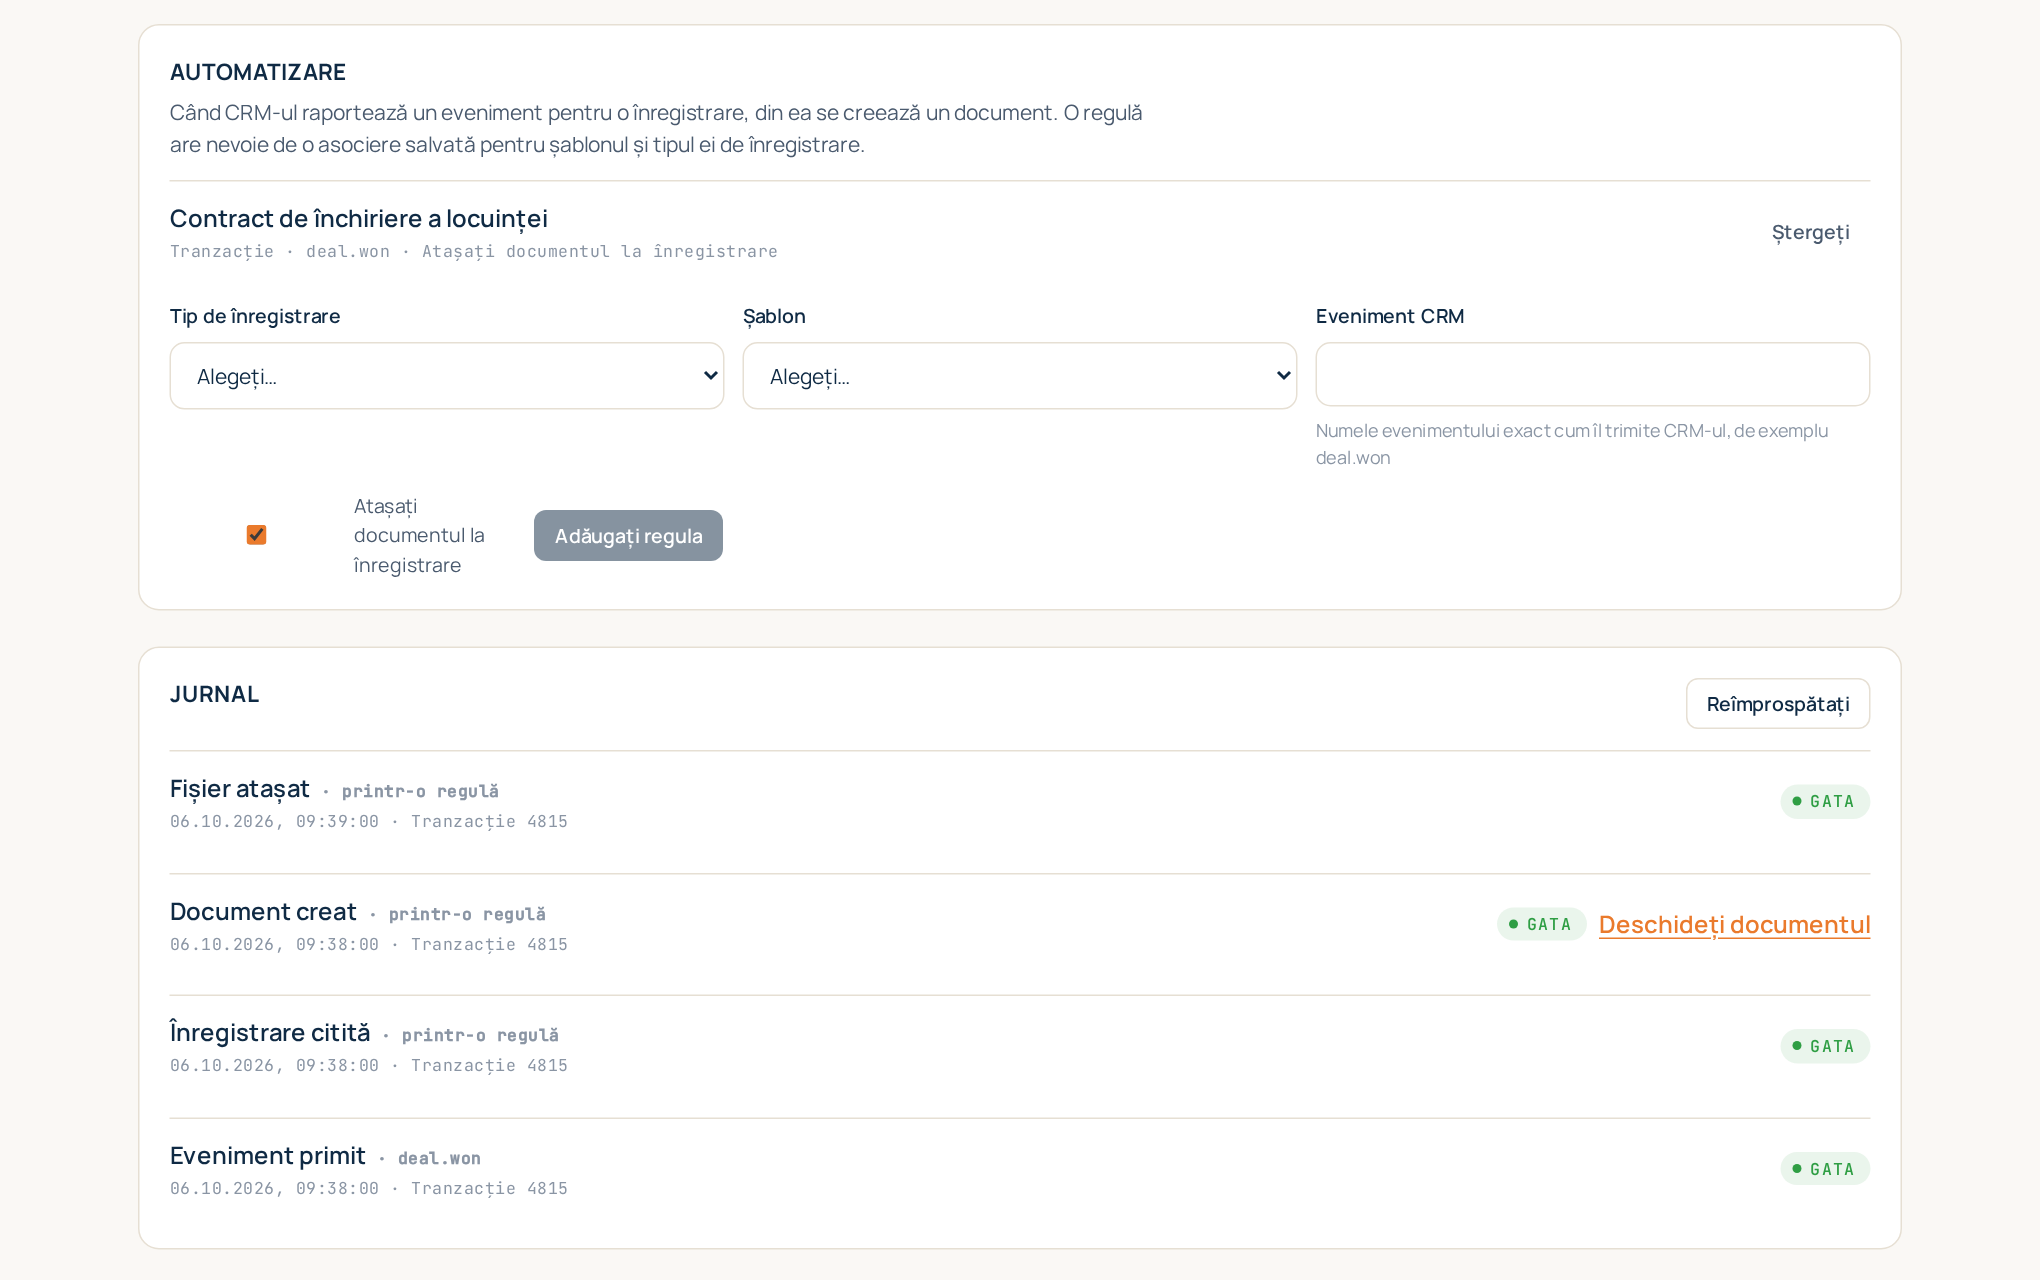This screenshot has height=1280, width=2040.
Task: Delete the rule with the Ștergeți button
Action: pos(1810,232)
